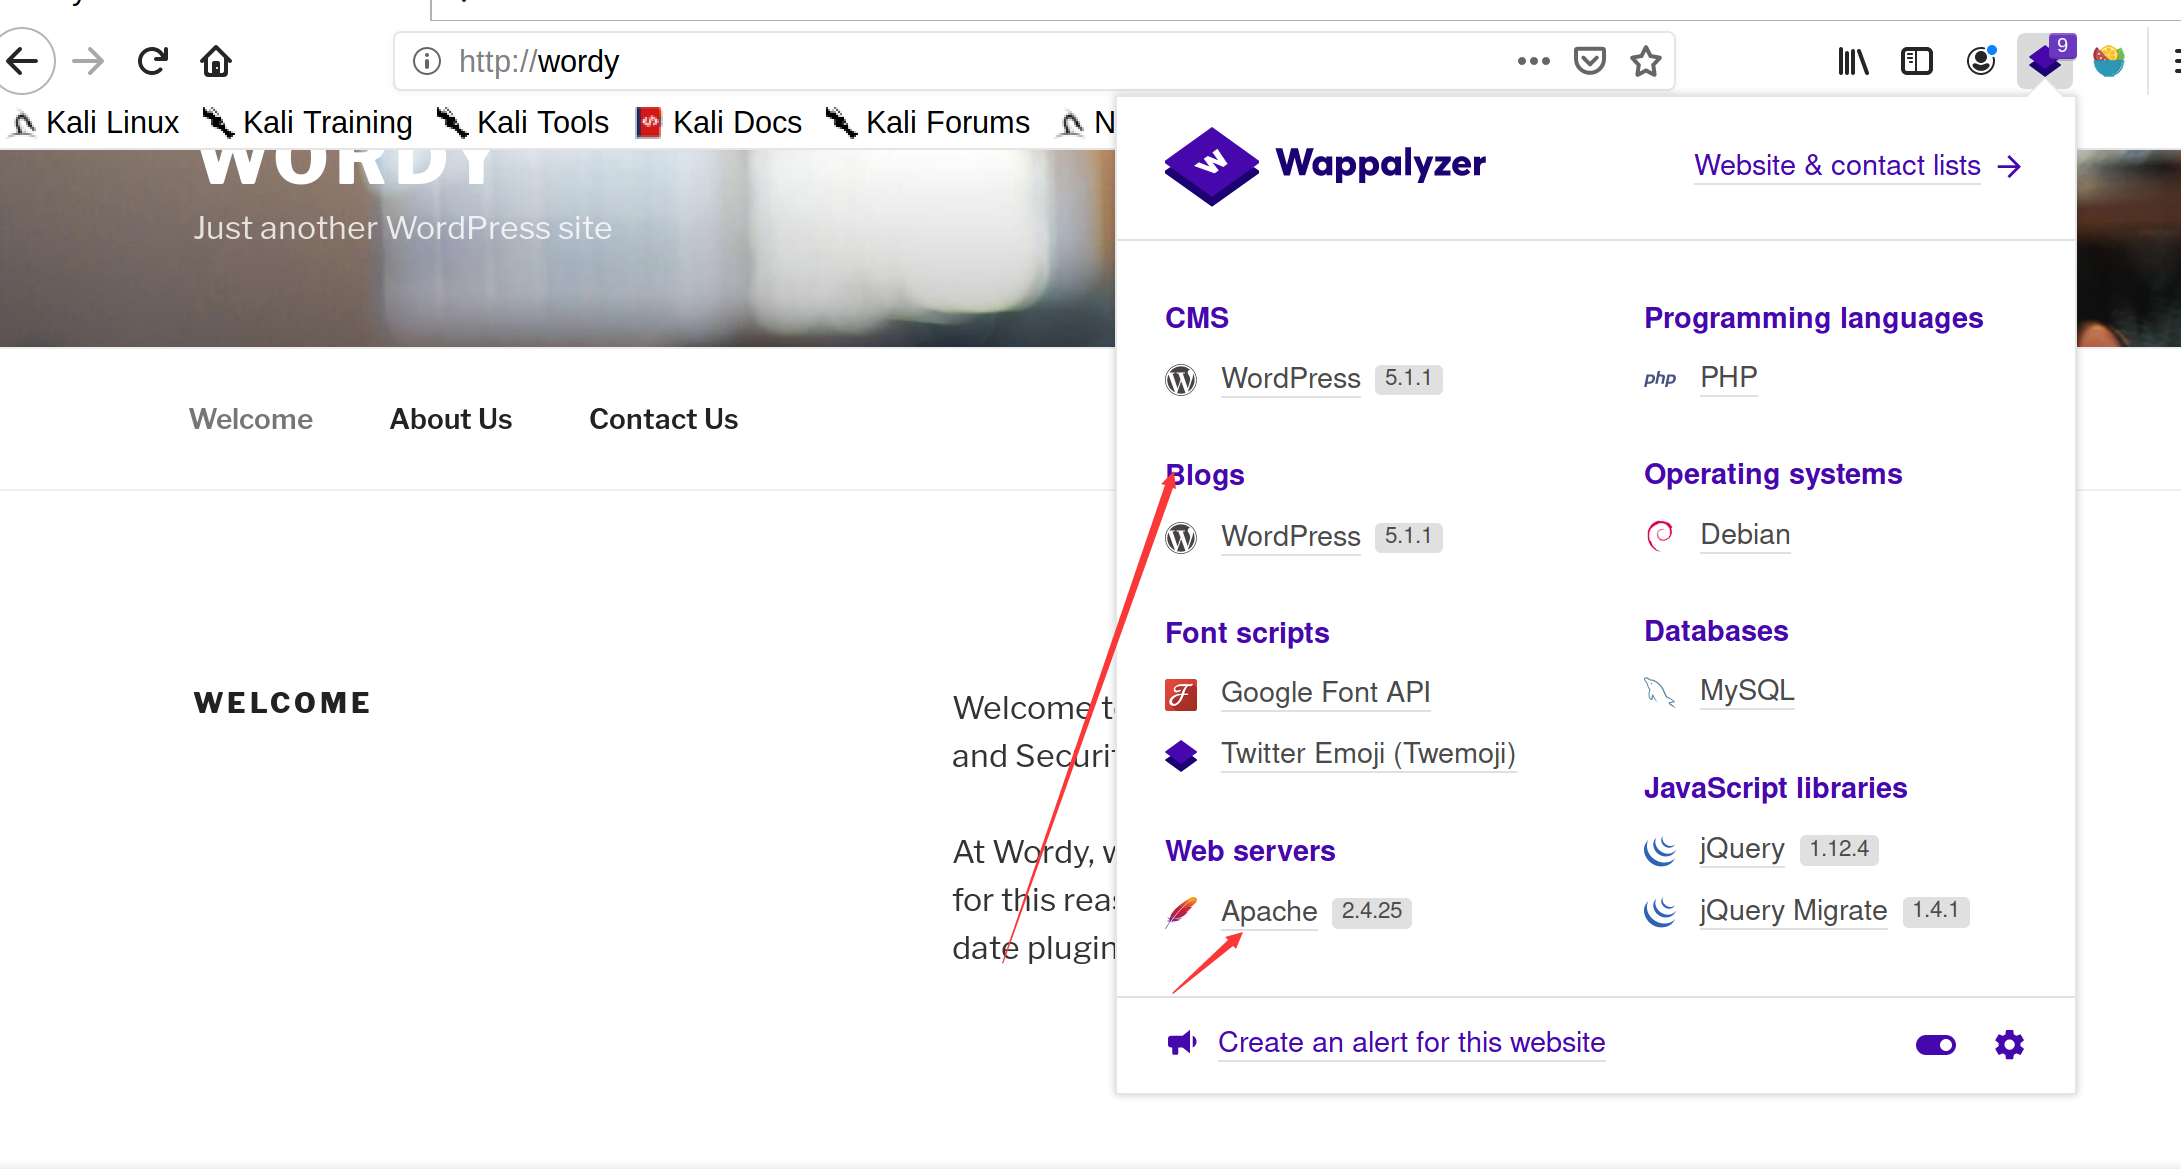Click the MySQL dolphin icon
This screenshot has width=2181, height=1169.
pyautogui.click(x=1660, y=692)
